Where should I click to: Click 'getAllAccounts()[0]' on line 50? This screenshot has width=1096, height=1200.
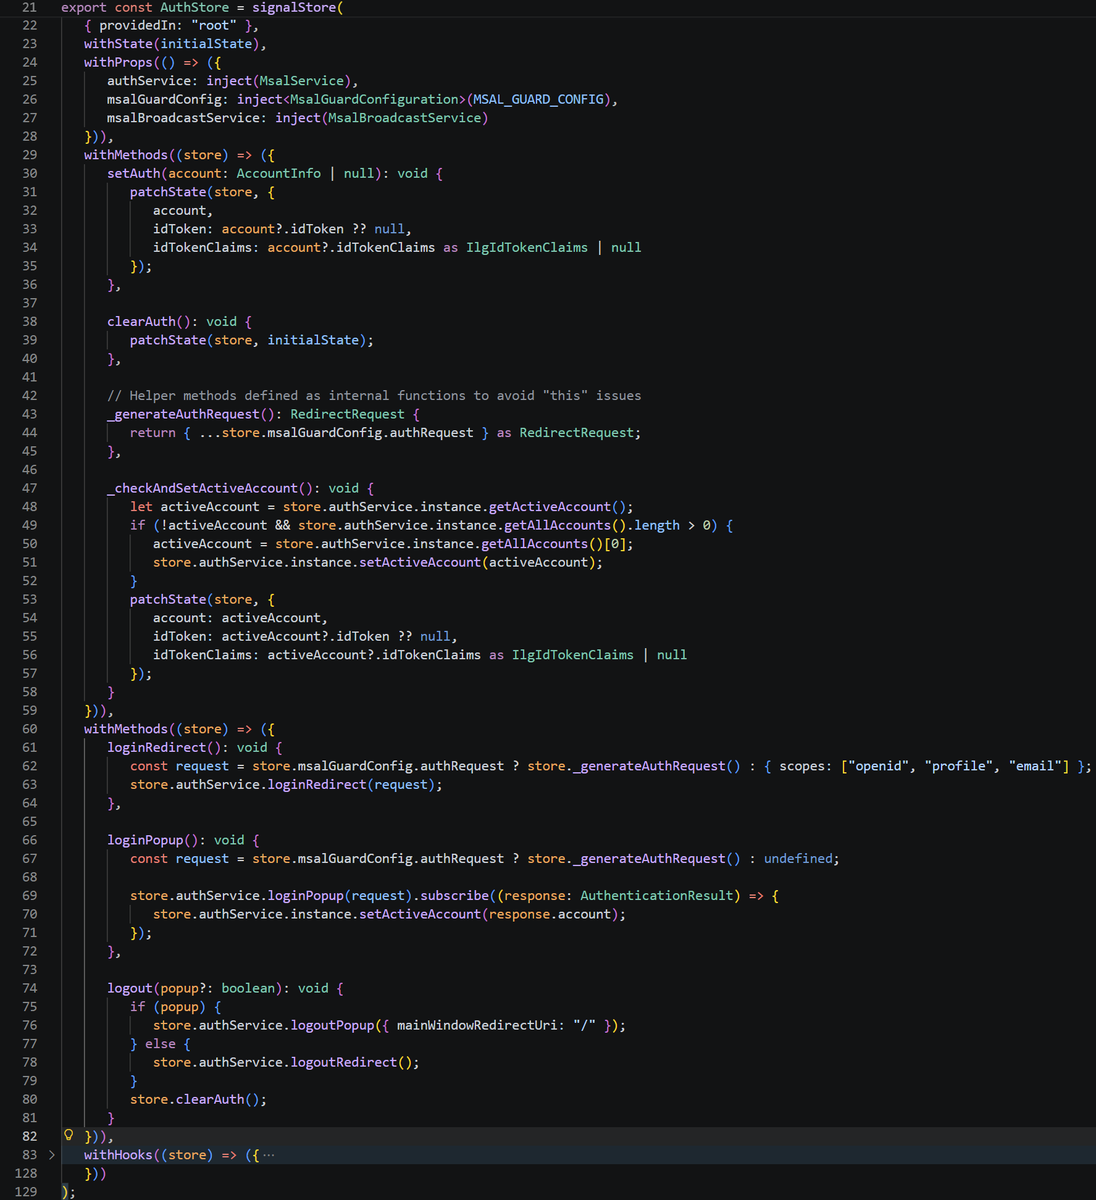tap(553, 544)
